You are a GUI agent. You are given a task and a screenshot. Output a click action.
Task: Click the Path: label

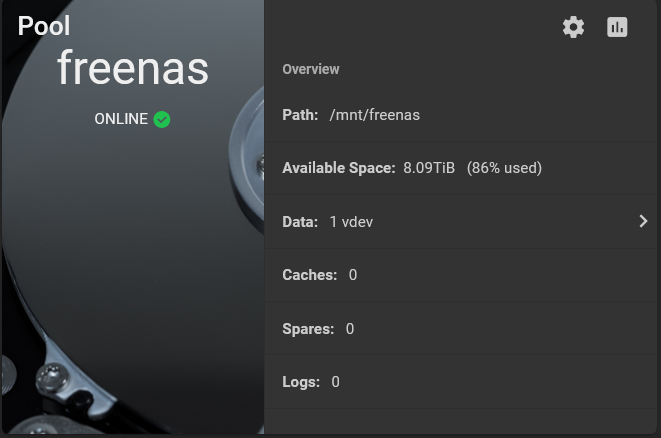click(x=300, y=115)
